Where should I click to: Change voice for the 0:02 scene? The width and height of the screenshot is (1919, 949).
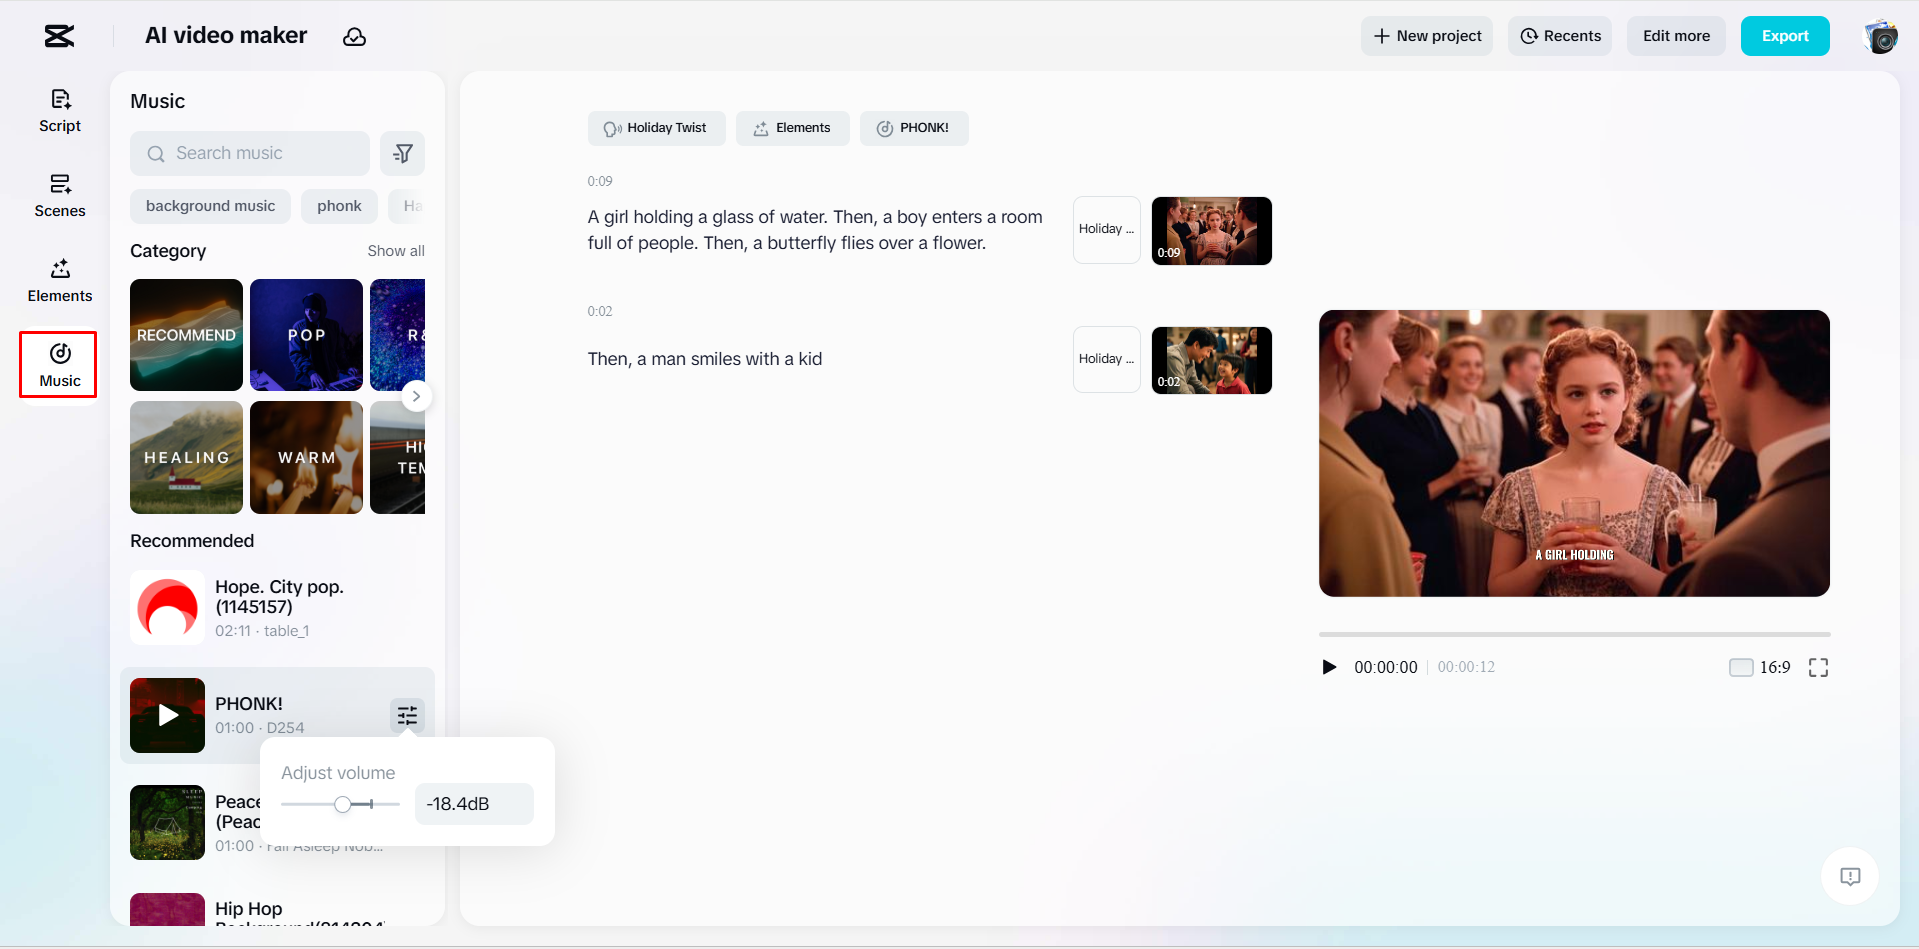(x=1106, y=360)
